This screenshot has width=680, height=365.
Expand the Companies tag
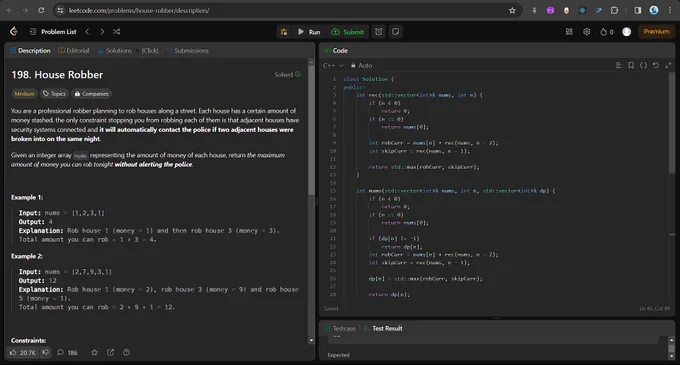91,94
